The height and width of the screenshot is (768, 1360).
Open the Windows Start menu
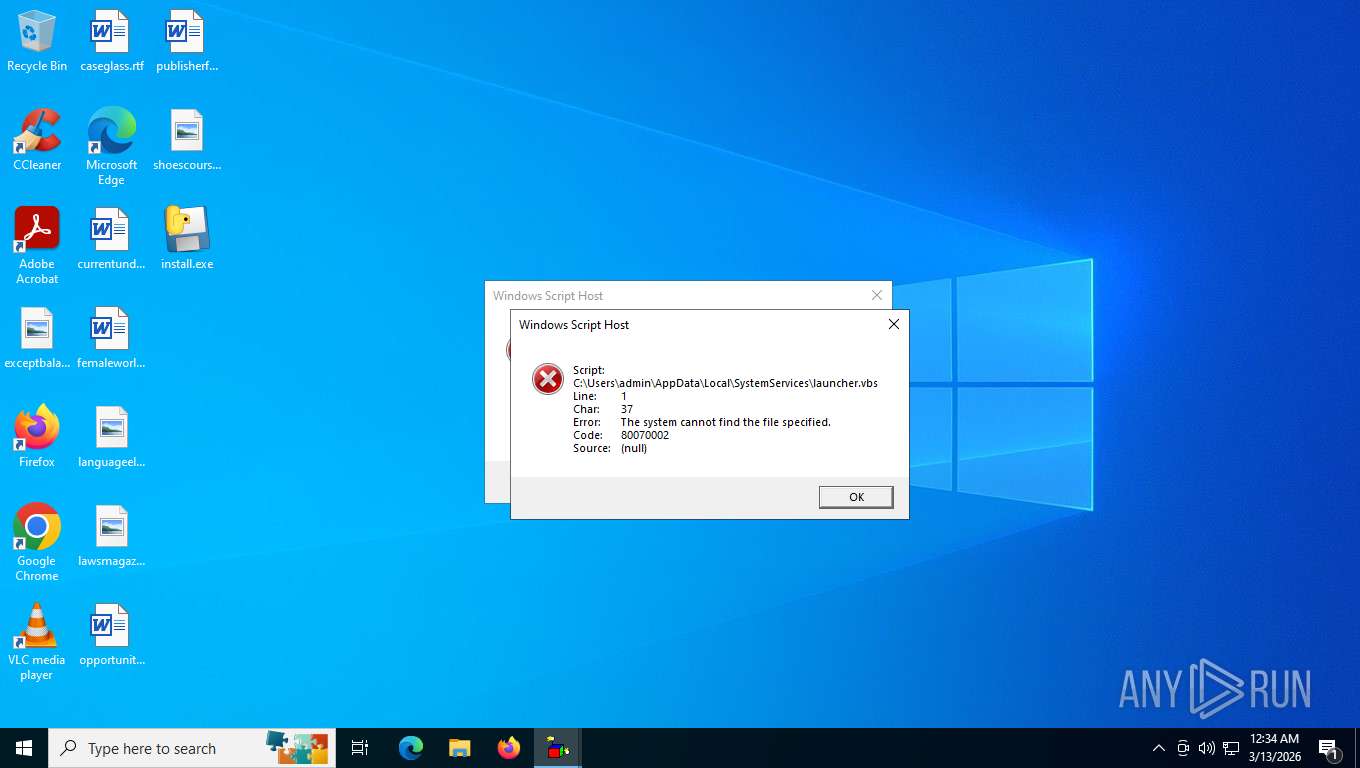24,748
